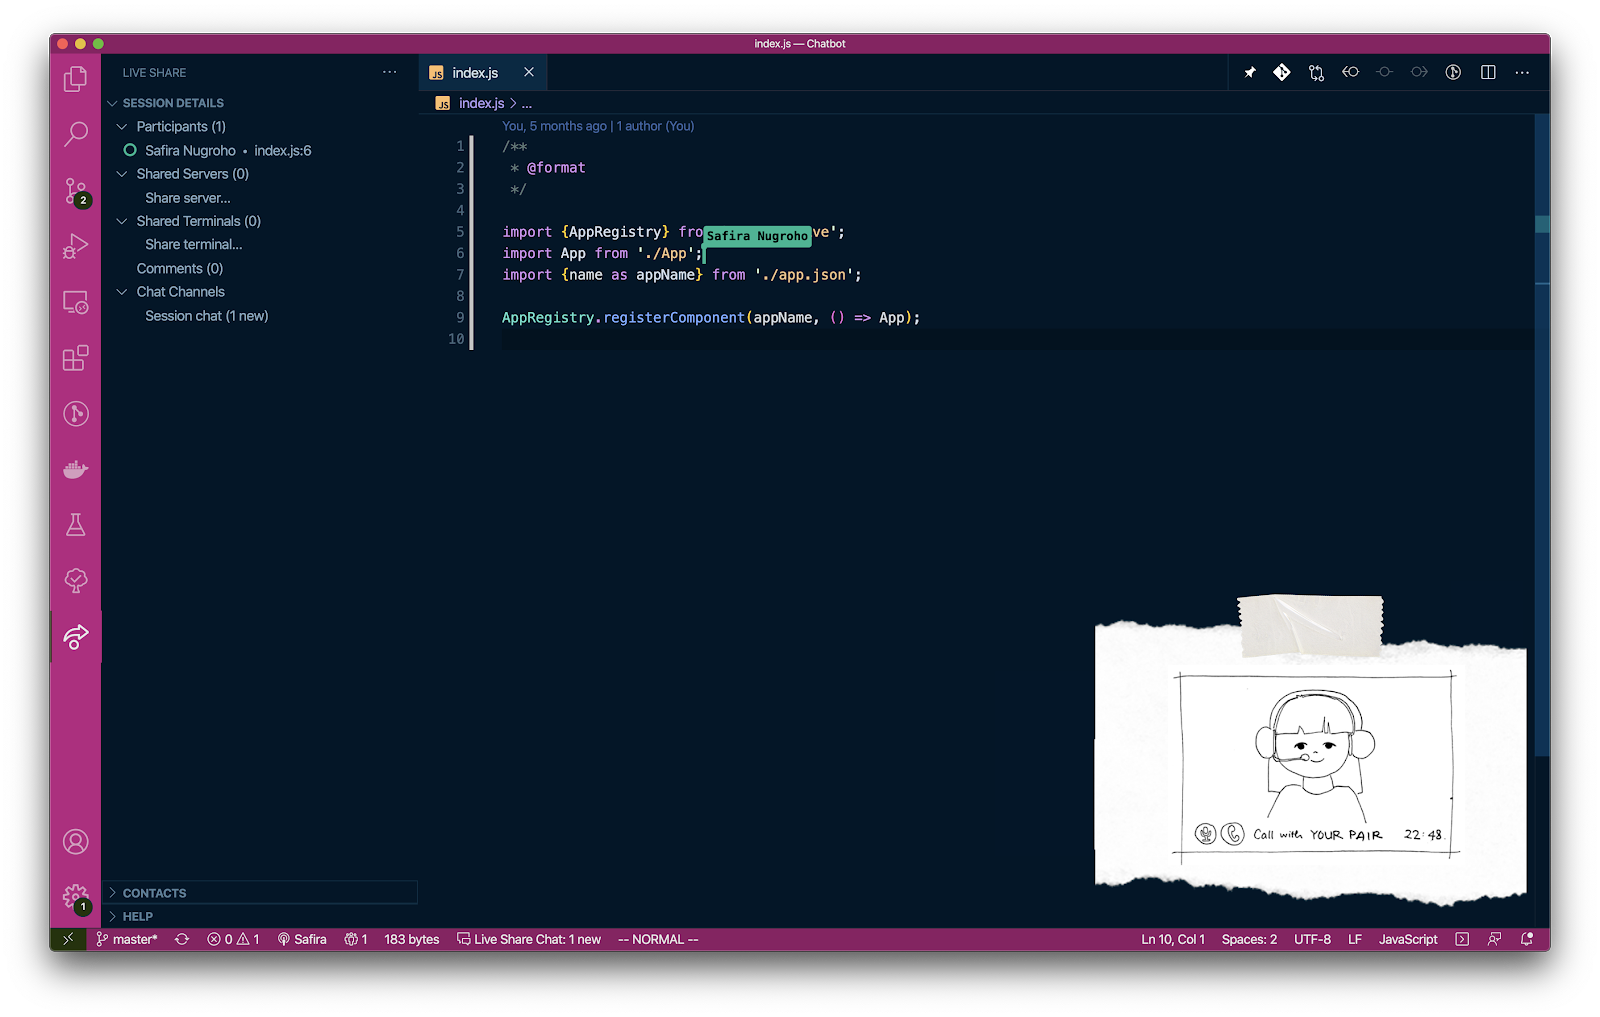The image size is (1600, 1017).
Task: Open the Manage gear menu
Action: tap(75, 897)
